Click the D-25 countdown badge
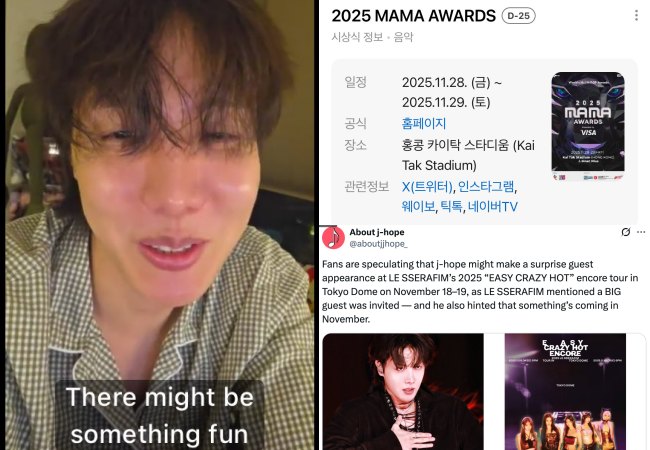 click(x=518, y=16)
